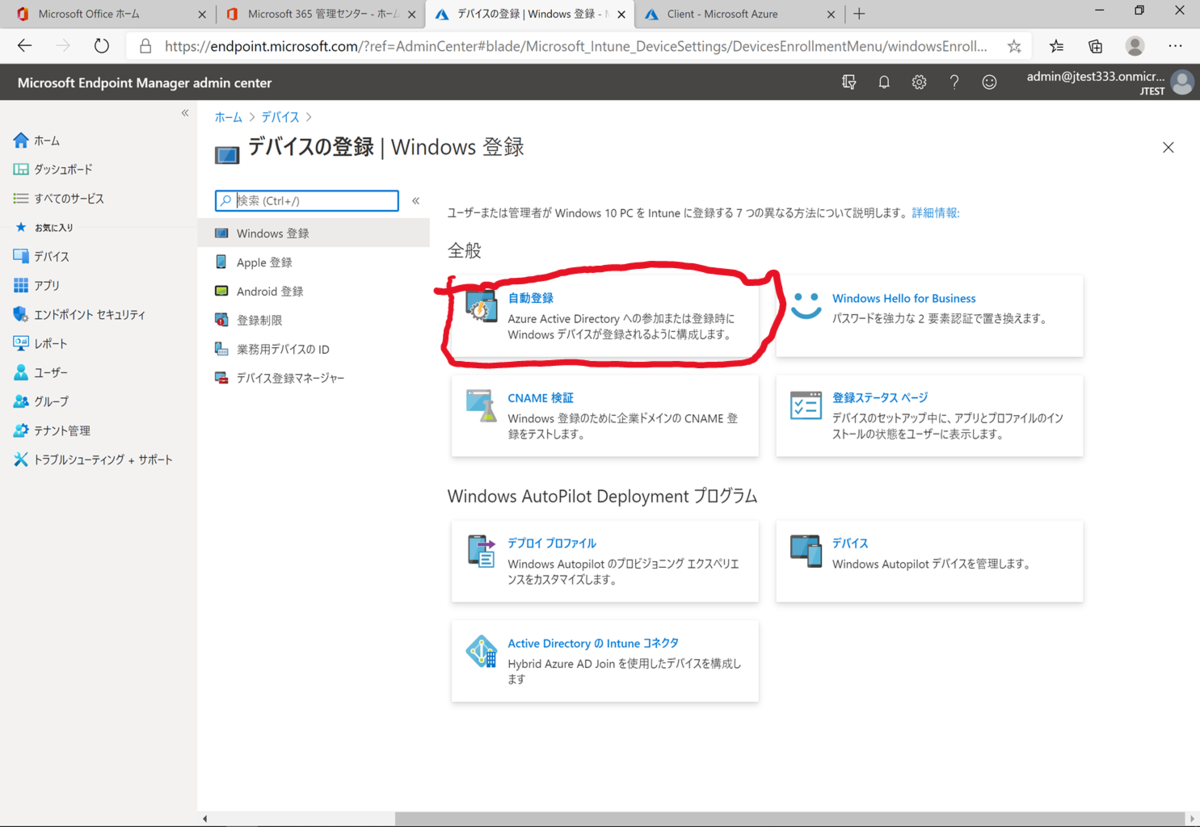
Task: Open the browser settings ellipsis menu
Action: tap(1175, 46)
